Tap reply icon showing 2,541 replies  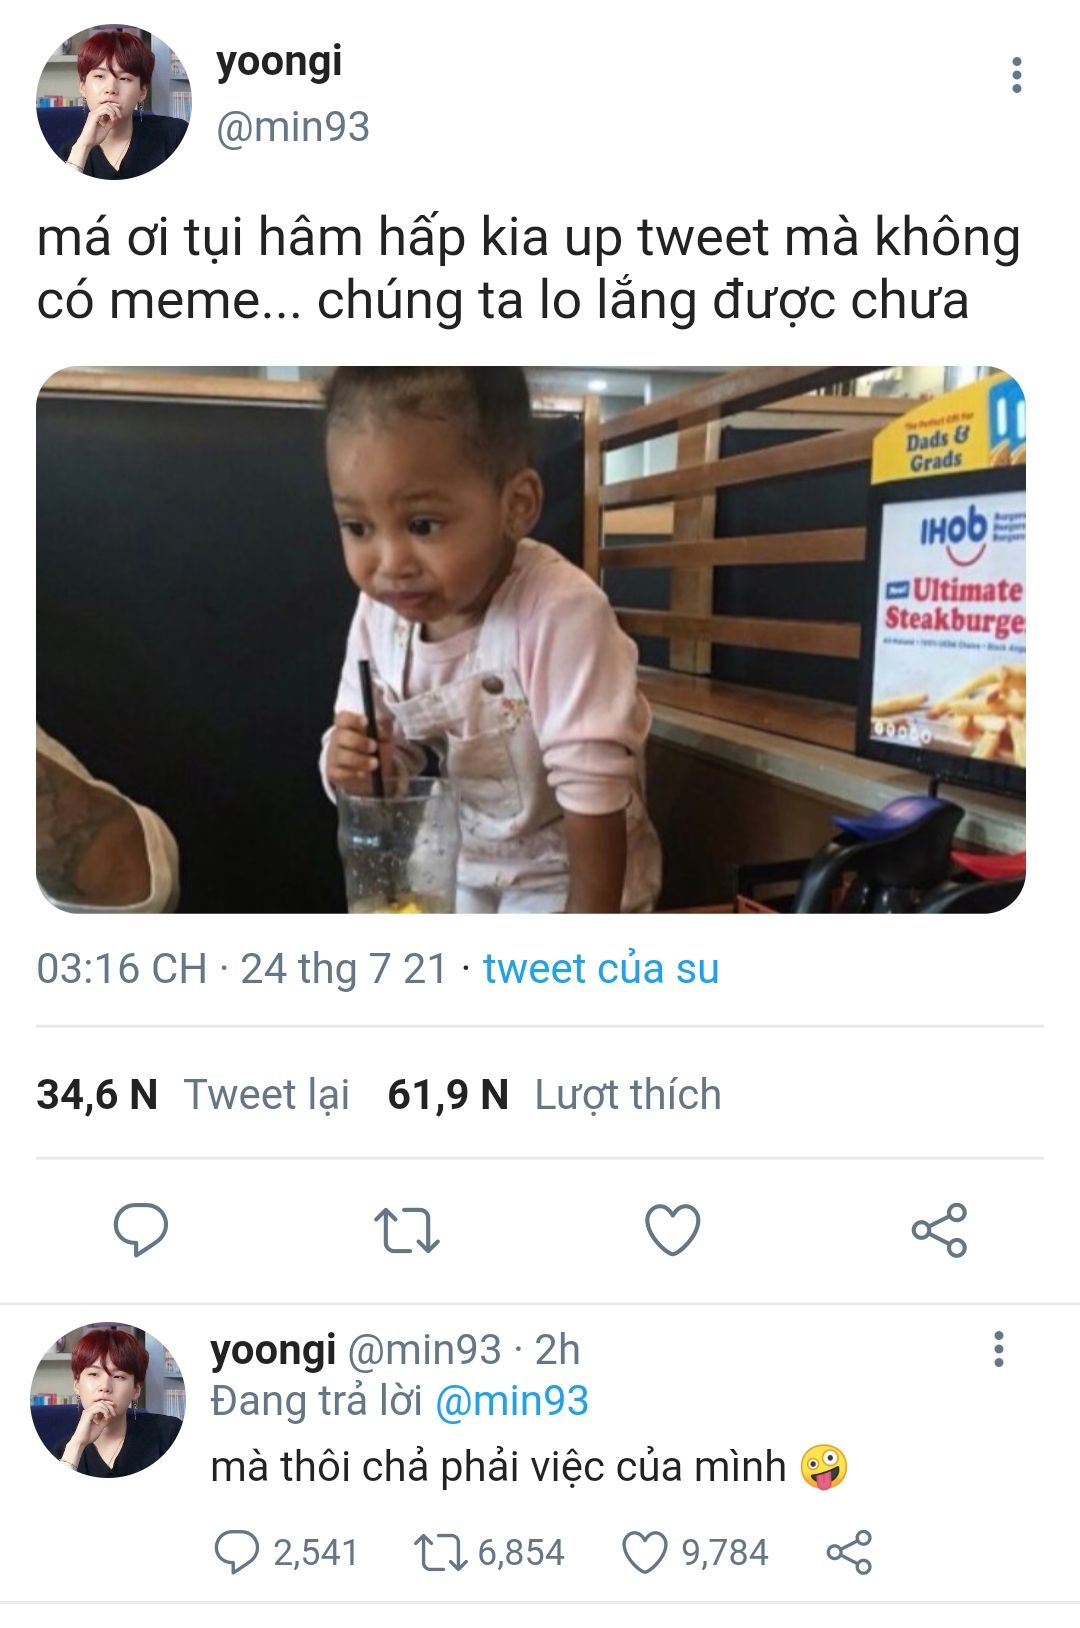[286, 1552]
